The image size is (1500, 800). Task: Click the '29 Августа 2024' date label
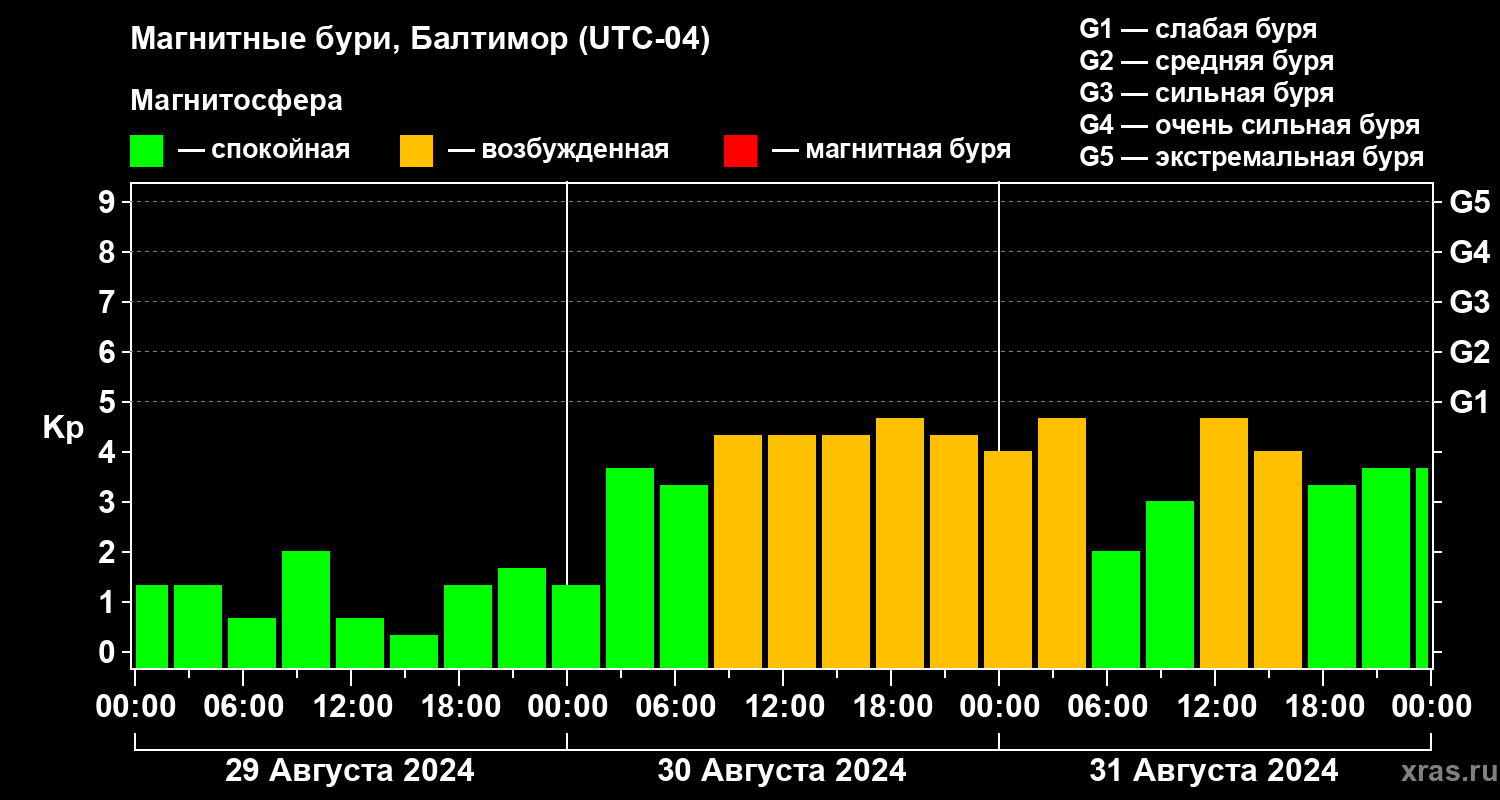[x=350, y=770]
